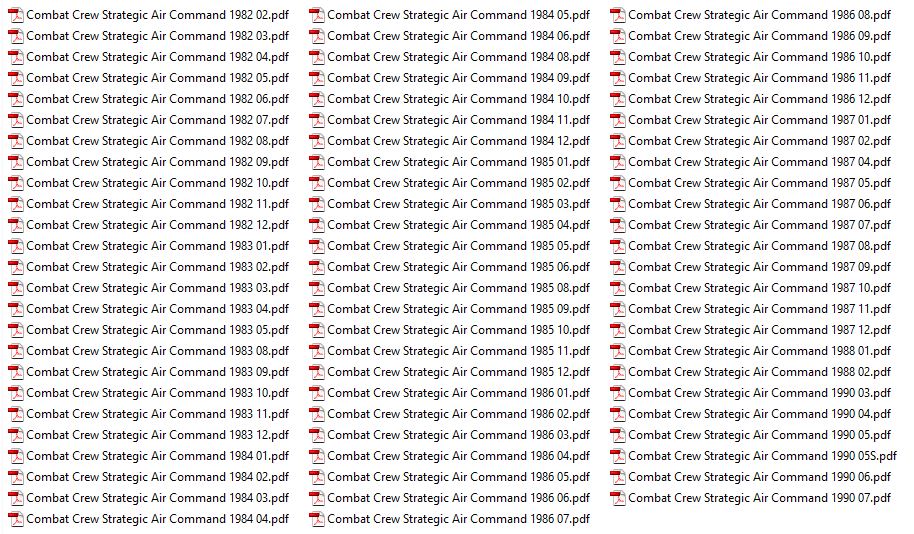Click file name ending in 1985 06.pdf
Screen dimensions: 914x534
(458, 267)
